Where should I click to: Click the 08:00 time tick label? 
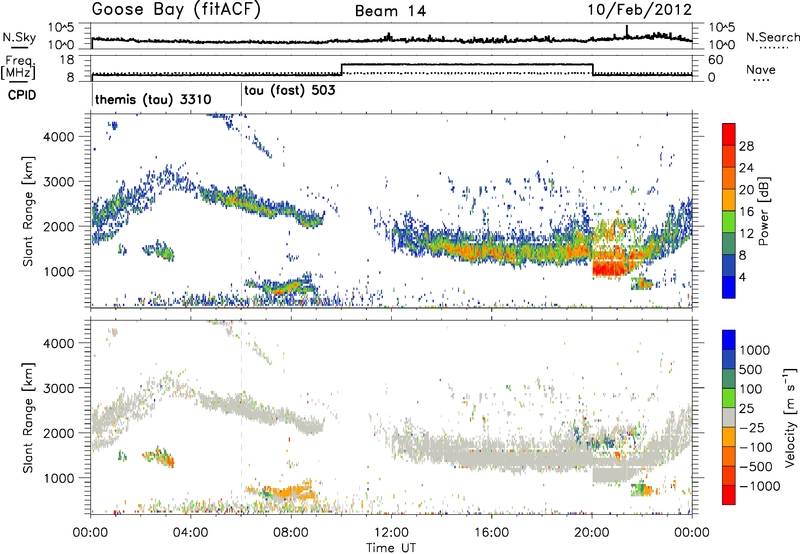pos(291,533)
